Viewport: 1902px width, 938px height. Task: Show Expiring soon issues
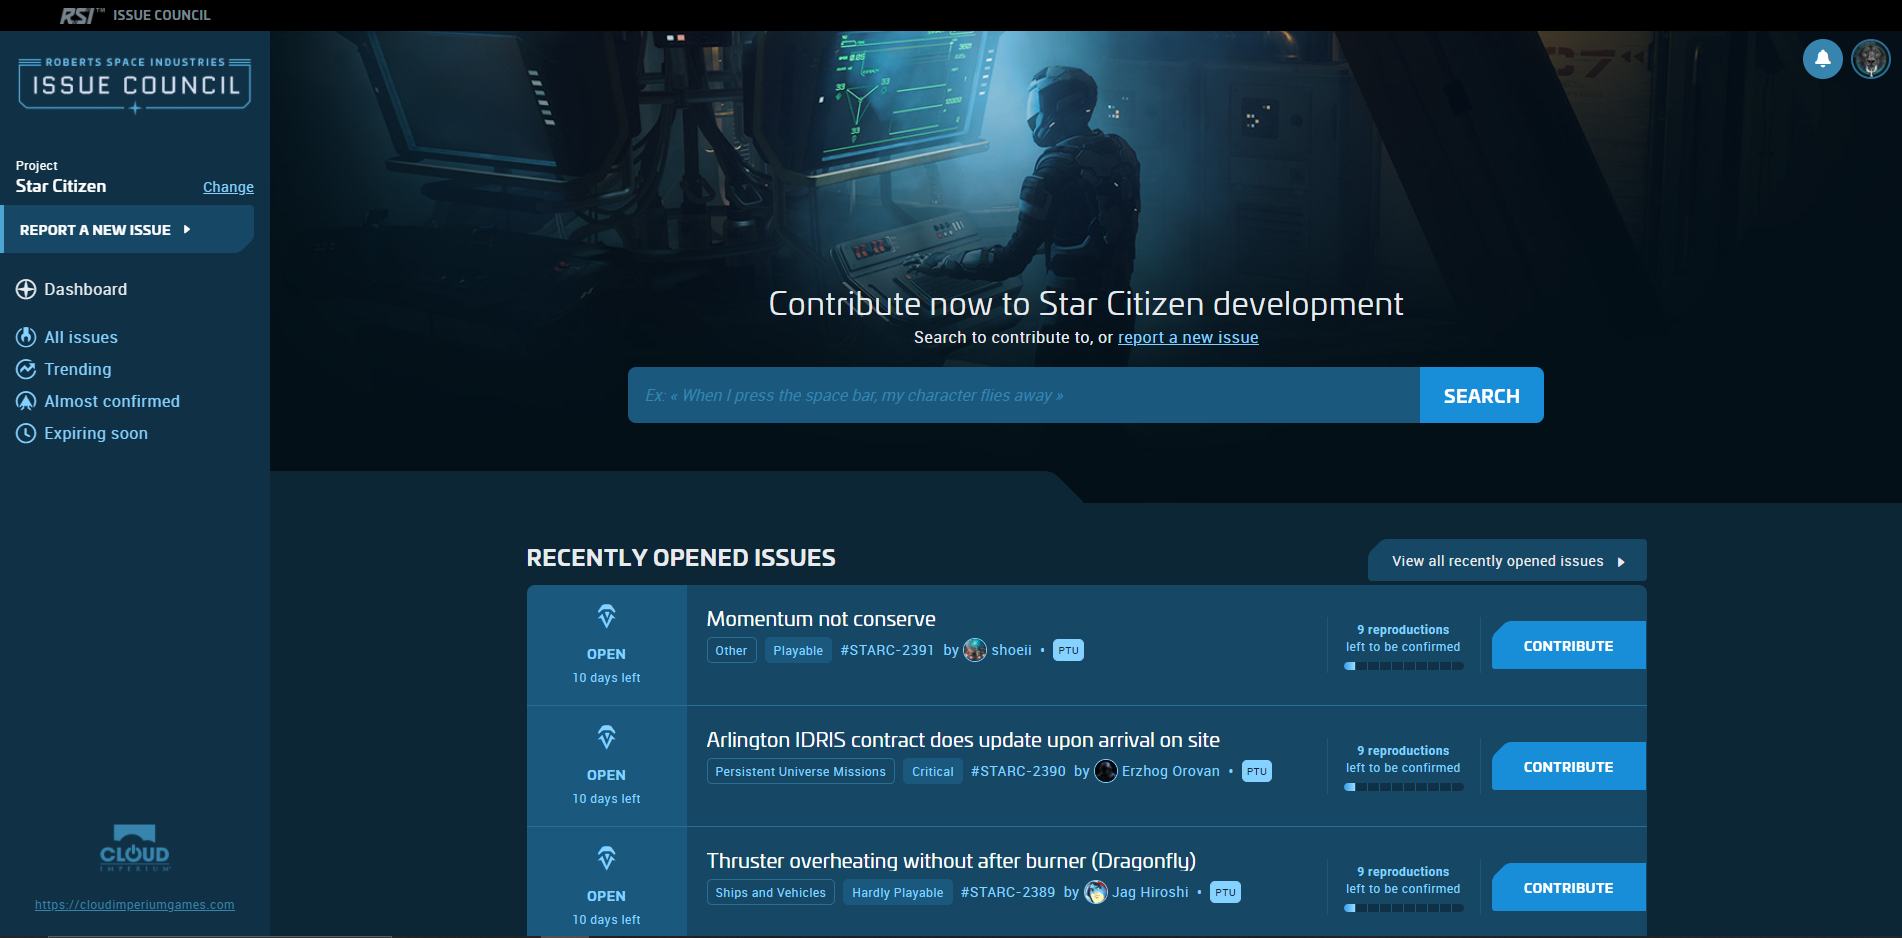[96, 433]
